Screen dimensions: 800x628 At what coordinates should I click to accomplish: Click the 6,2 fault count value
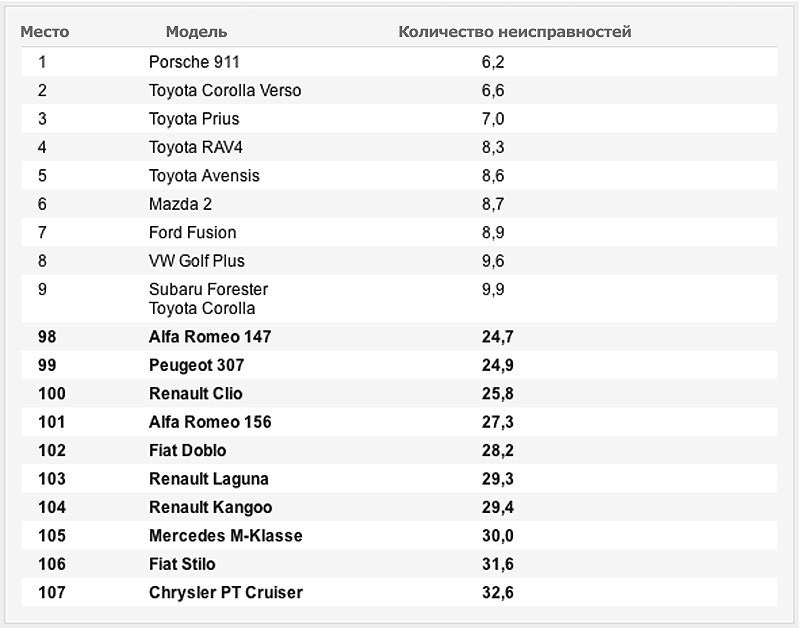point(493,62)
